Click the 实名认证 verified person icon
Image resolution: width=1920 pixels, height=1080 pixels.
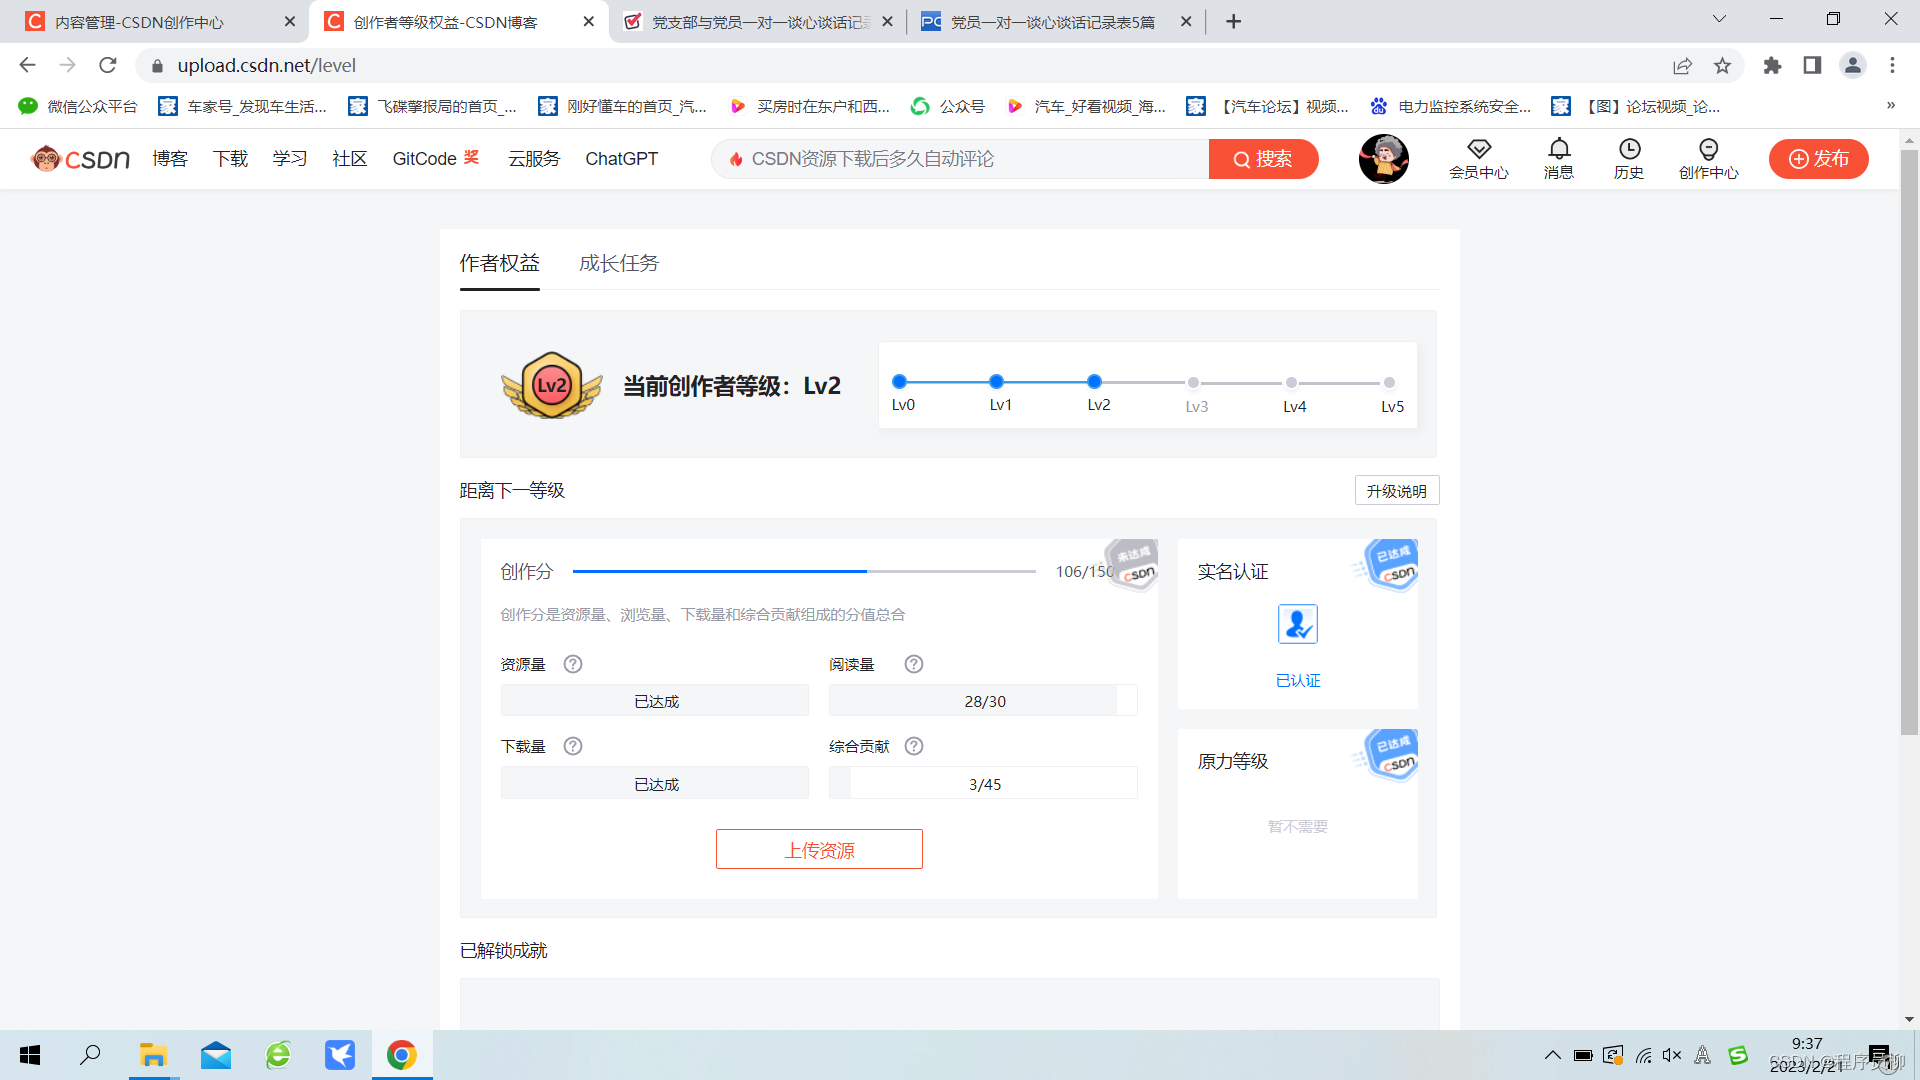click(x=1298, y=624)
